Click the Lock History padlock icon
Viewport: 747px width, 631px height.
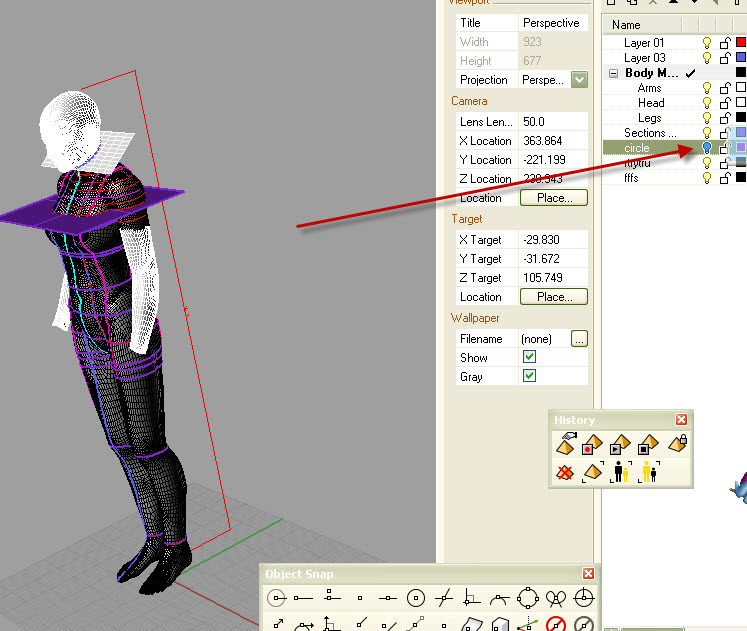(677, 444)
